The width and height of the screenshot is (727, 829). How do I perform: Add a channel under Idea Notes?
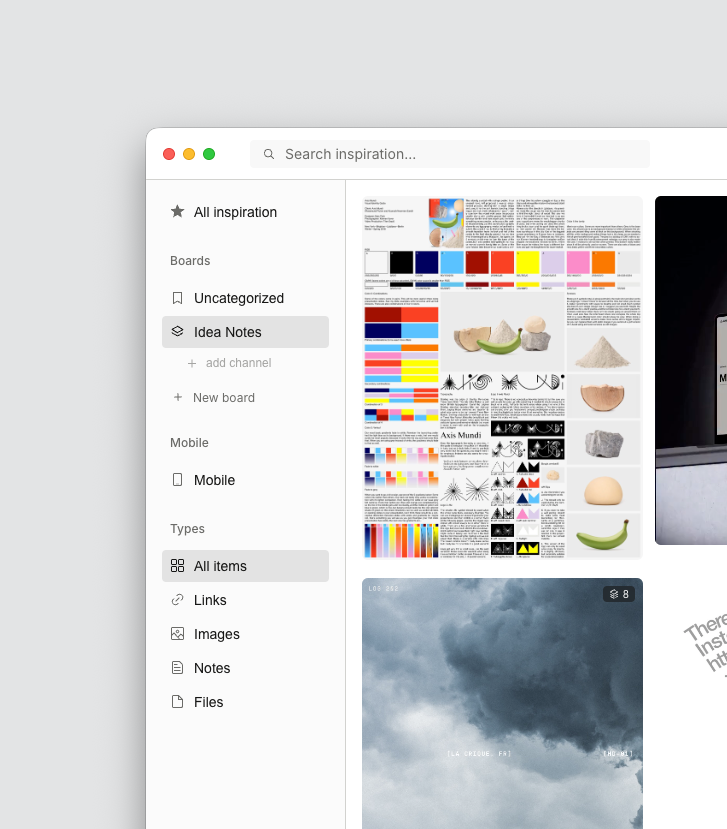pyautogui.click(x=238, y=363)
